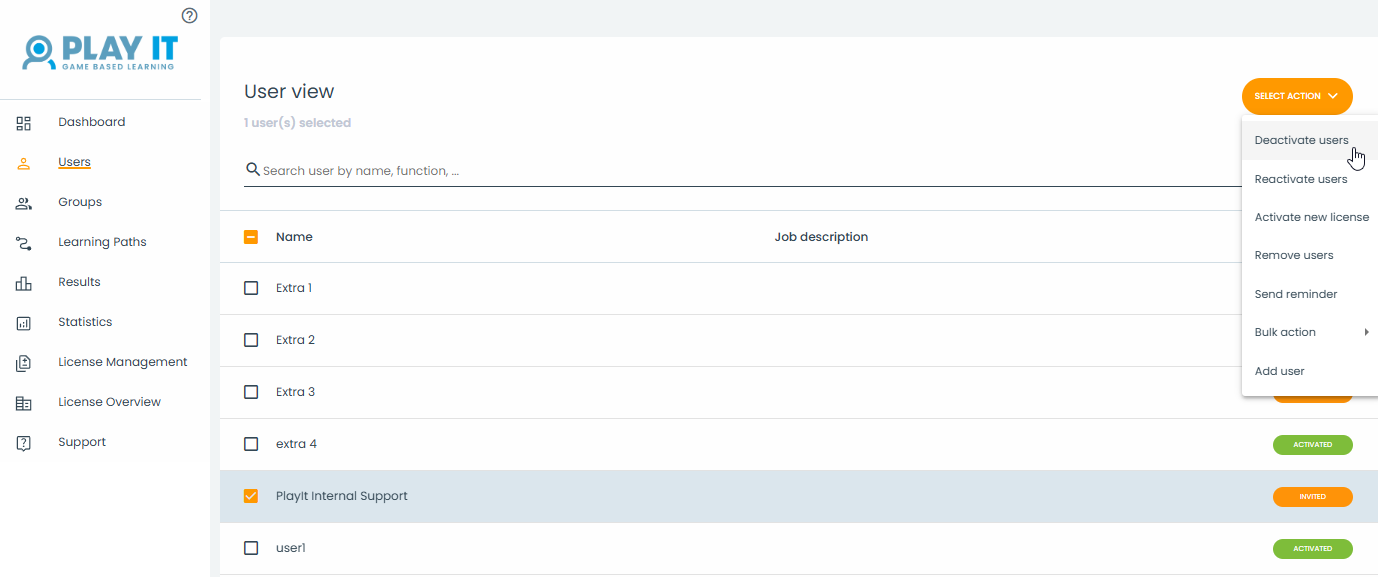The image size is (1378, 577).
Task: Select Send reminder menu option
Action: pos(1295,294)
